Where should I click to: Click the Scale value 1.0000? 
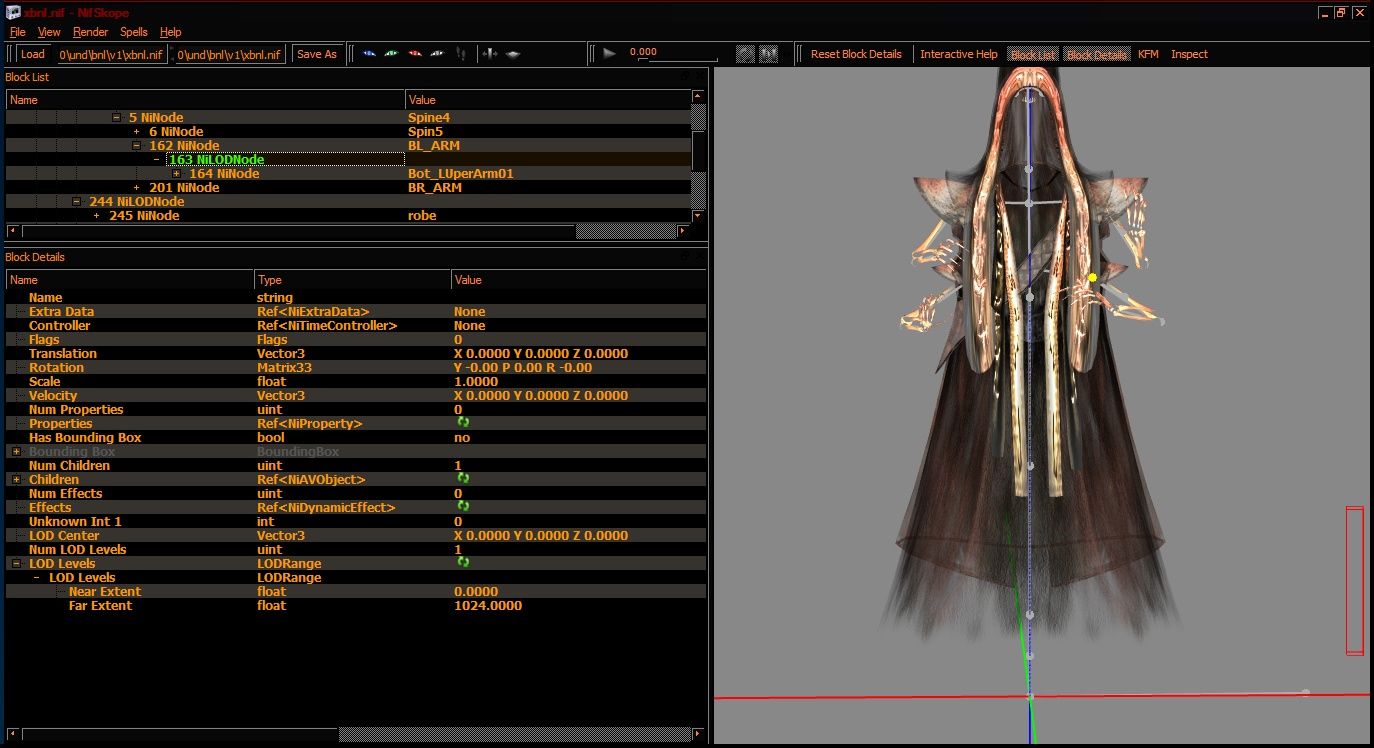(476, 381)
